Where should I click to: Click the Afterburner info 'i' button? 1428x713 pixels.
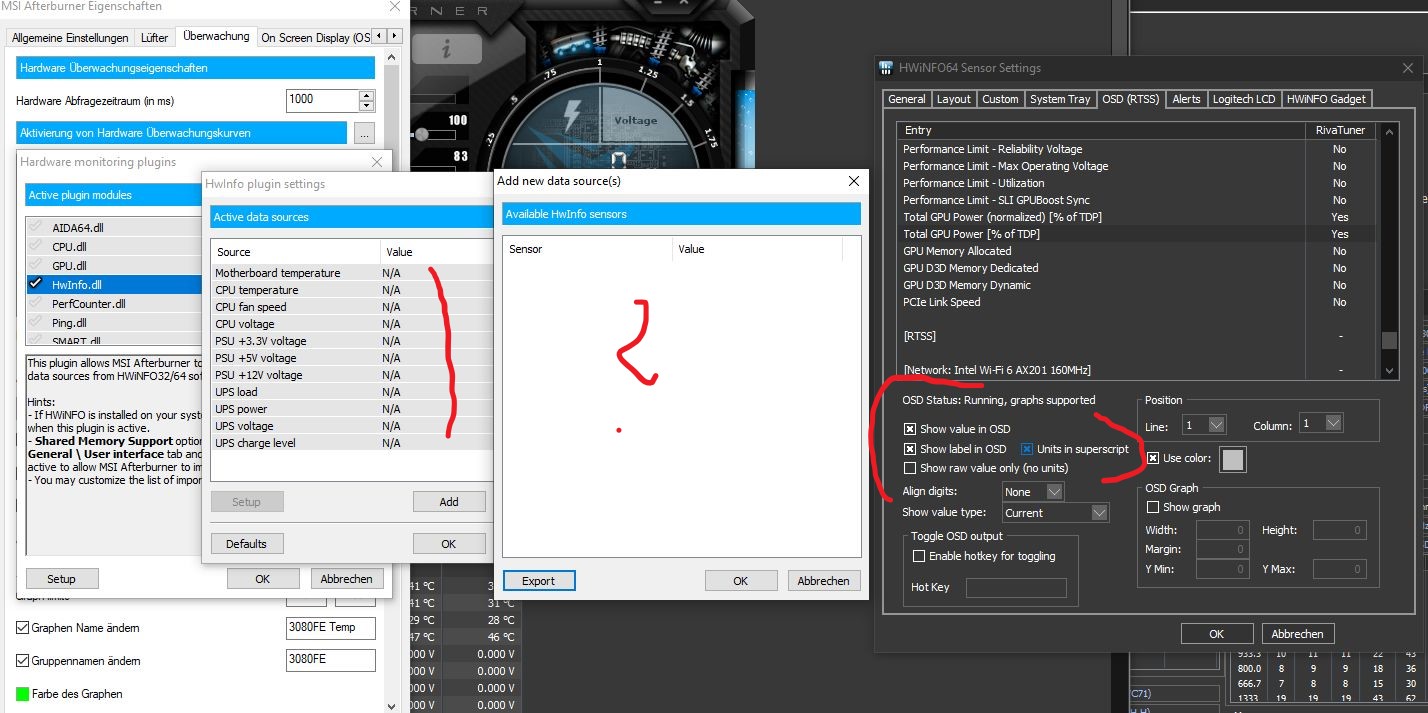tap(446, 49)
